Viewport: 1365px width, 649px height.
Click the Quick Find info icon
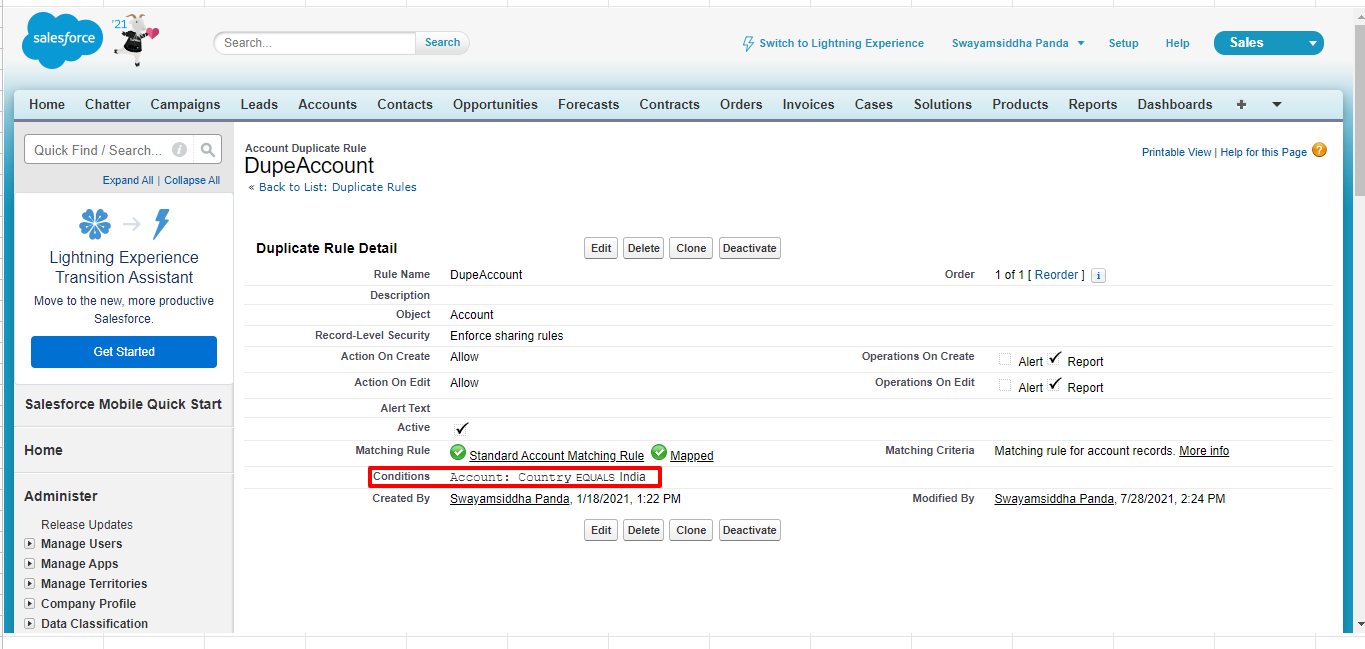[179, 150]
